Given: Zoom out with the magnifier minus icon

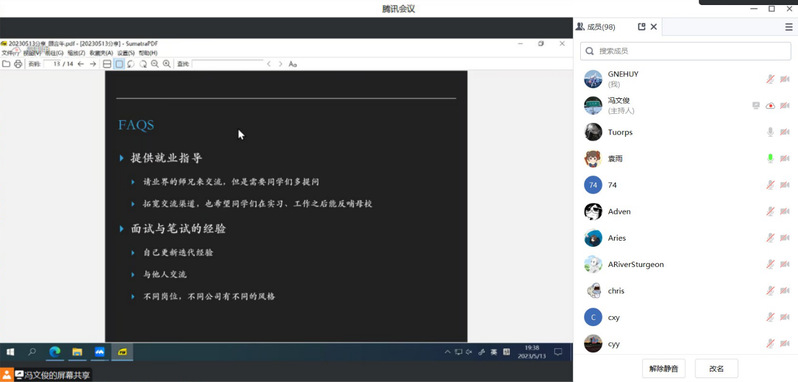Looking at the screenshot, I should [155, 64].
